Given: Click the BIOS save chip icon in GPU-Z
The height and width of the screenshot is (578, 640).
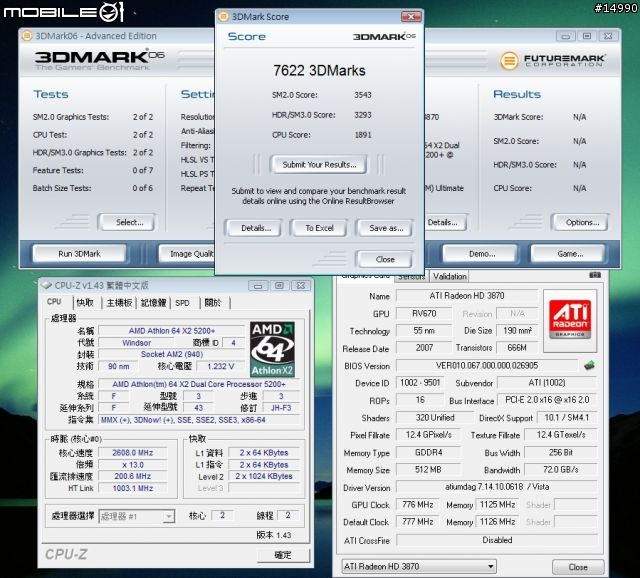Looking at the screenshot, I should point(589,365).
